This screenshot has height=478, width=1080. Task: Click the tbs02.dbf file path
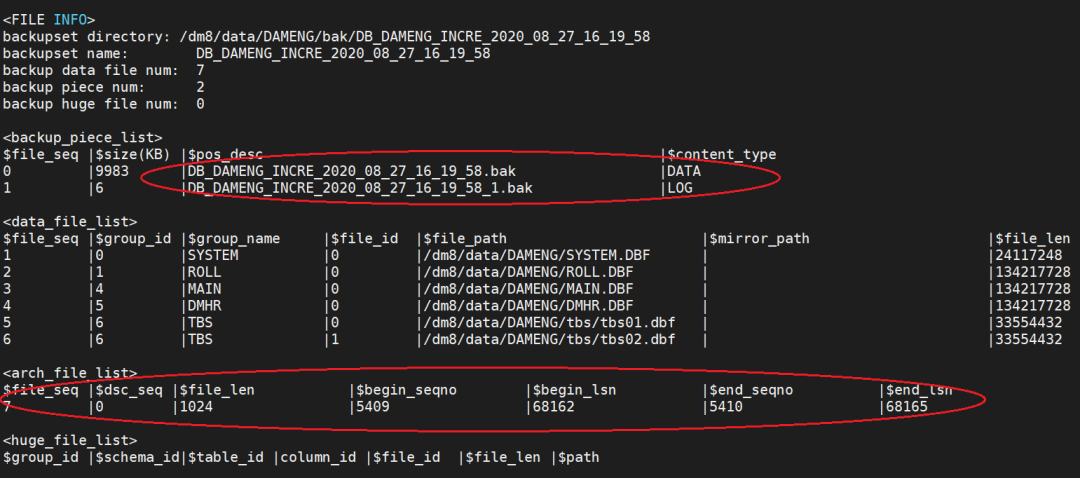coord(547,340)
